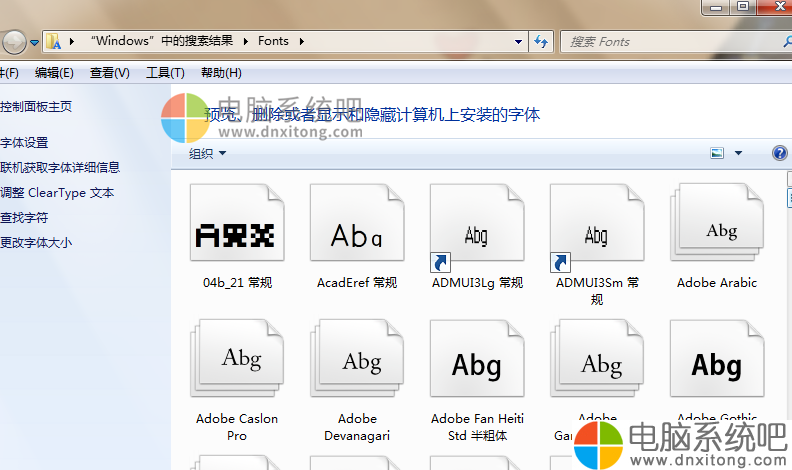Viewport: 792px width, 470px height.
Task: Open 调整 ClearType 文本 link
Action: pos(57,193)
